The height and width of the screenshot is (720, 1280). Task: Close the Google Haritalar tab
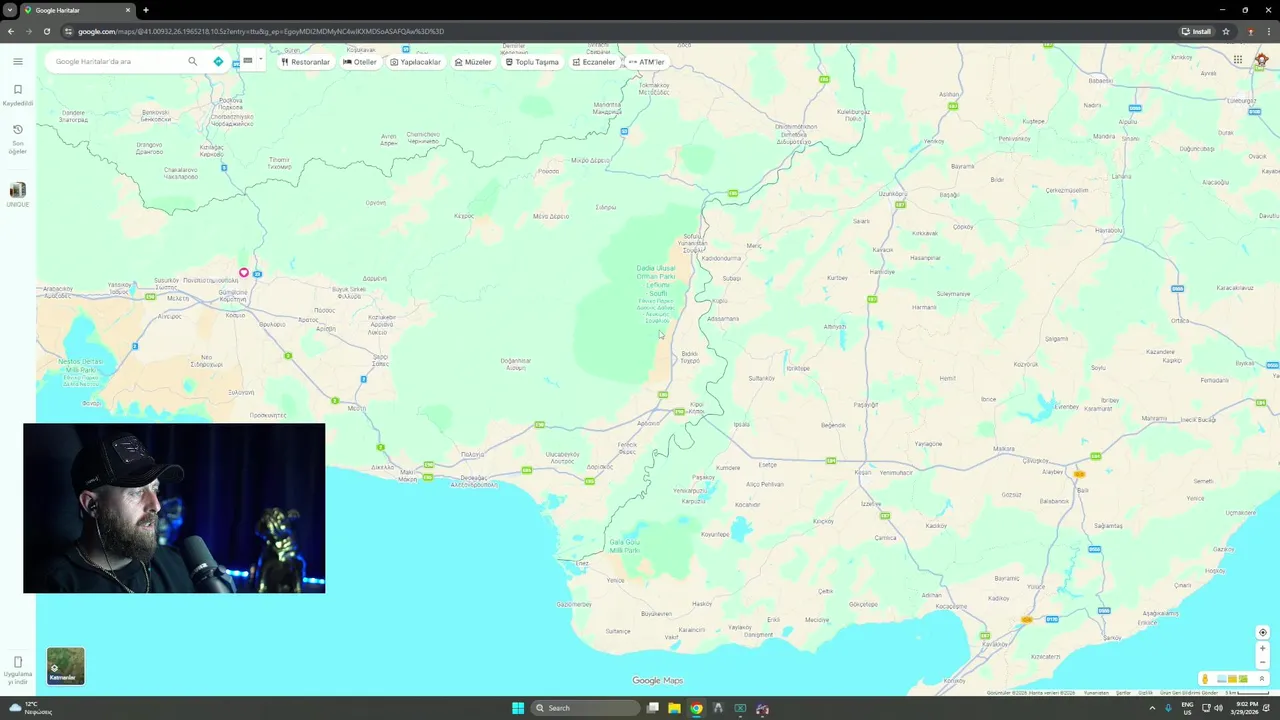coord(128,10)
